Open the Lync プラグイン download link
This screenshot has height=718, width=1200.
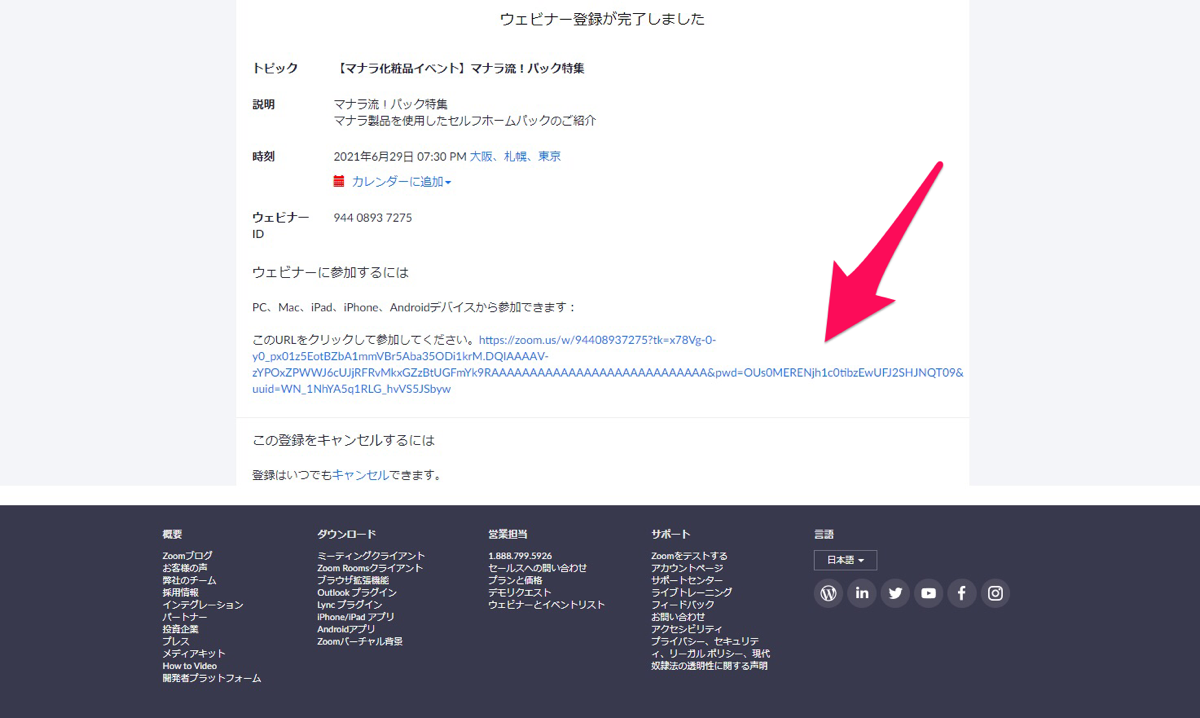pyautogui.click(x=350, y=605)
